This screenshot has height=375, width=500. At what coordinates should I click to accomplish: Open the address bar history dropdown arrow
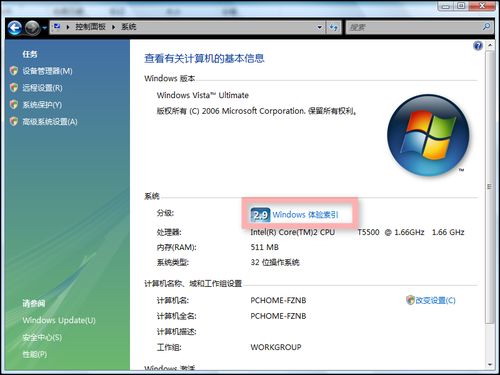(319, 27)
